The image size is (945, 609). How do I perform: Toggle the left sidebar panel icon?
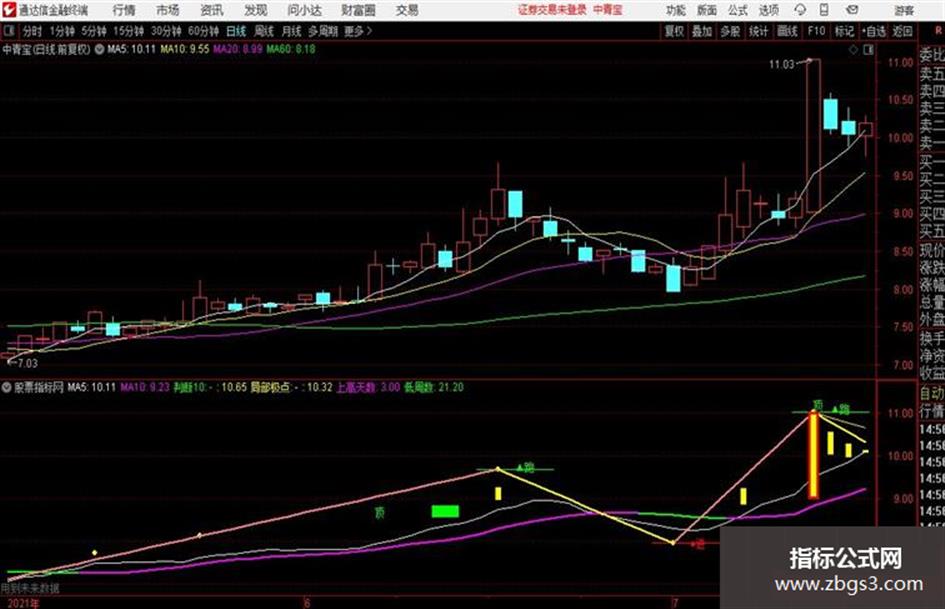8,30
